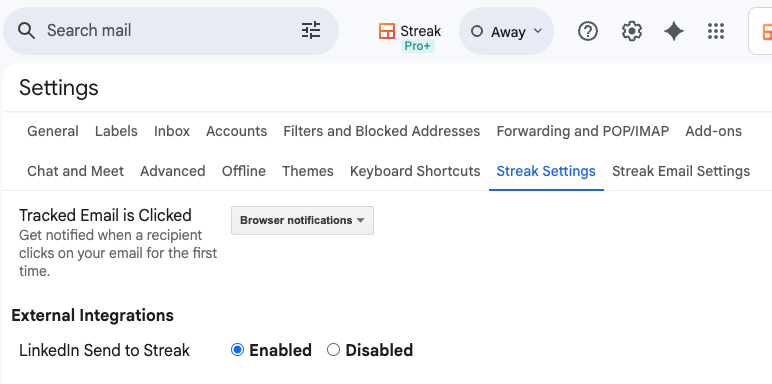
Task: Open Forwarding and POP/IMAP tab
Action: (582, 131)
